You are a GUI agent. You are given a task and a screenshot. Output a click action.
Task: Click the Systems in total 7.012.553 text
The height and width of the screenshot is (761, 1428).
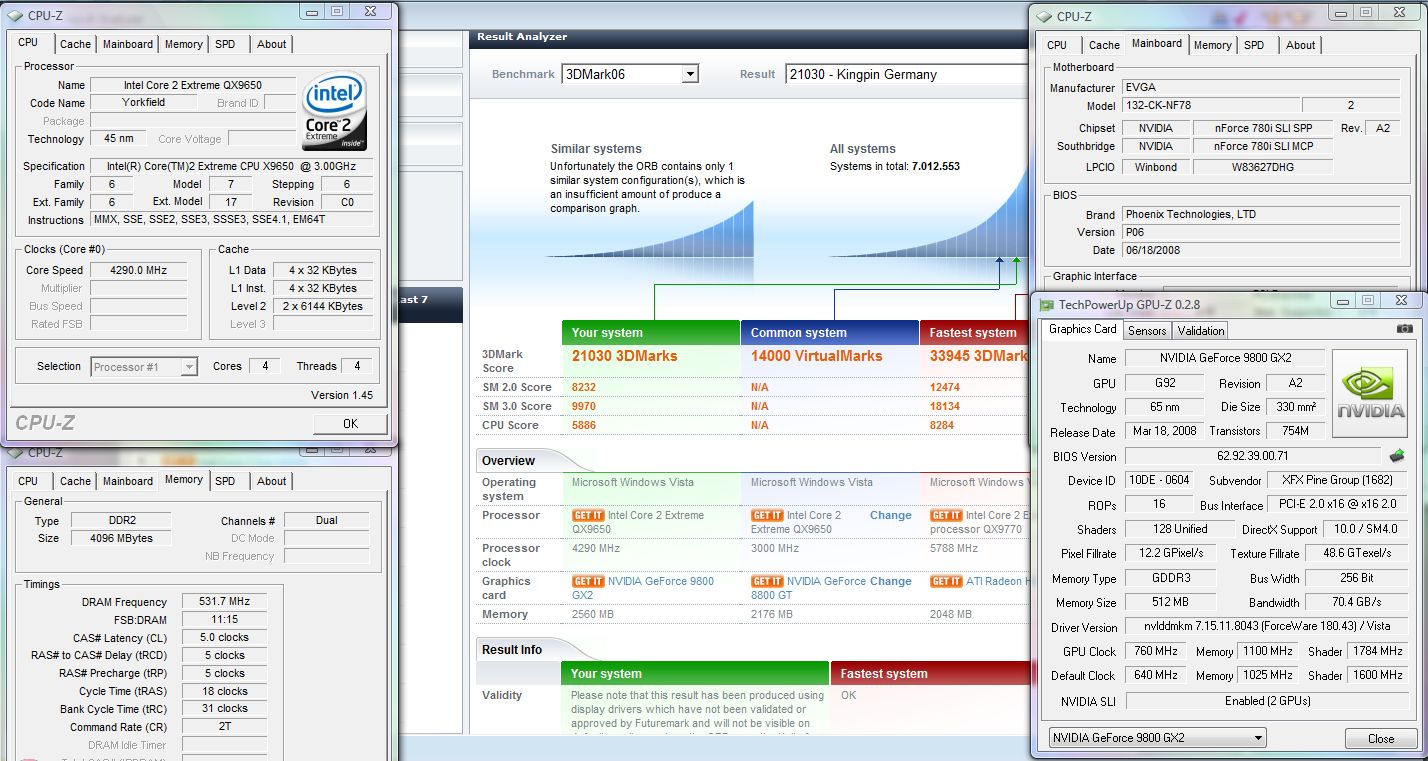894,166
